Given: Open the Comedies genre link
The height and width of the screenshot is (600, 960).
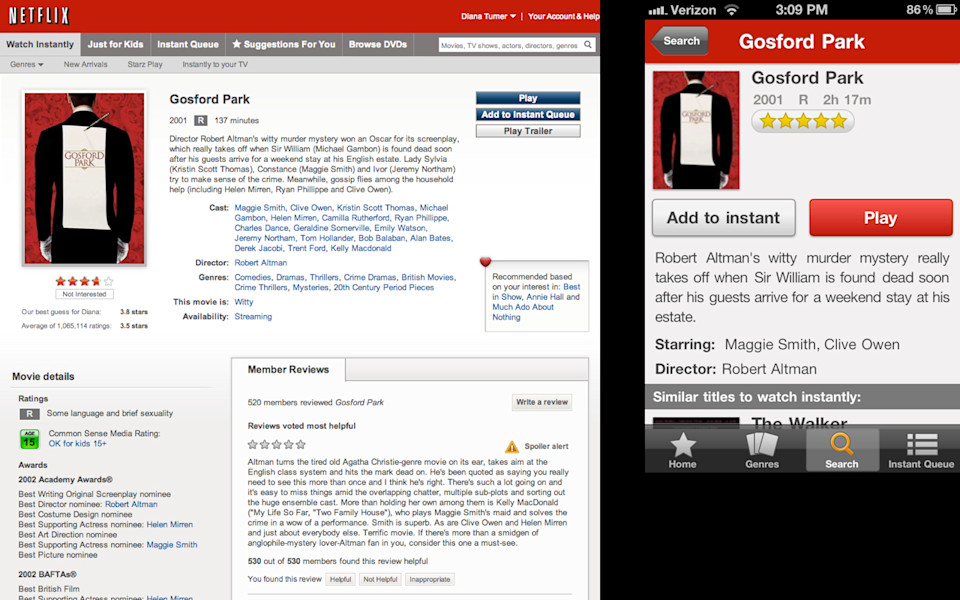Looking at the screenshot, I should pyautogui.click(x=253, y=277).
